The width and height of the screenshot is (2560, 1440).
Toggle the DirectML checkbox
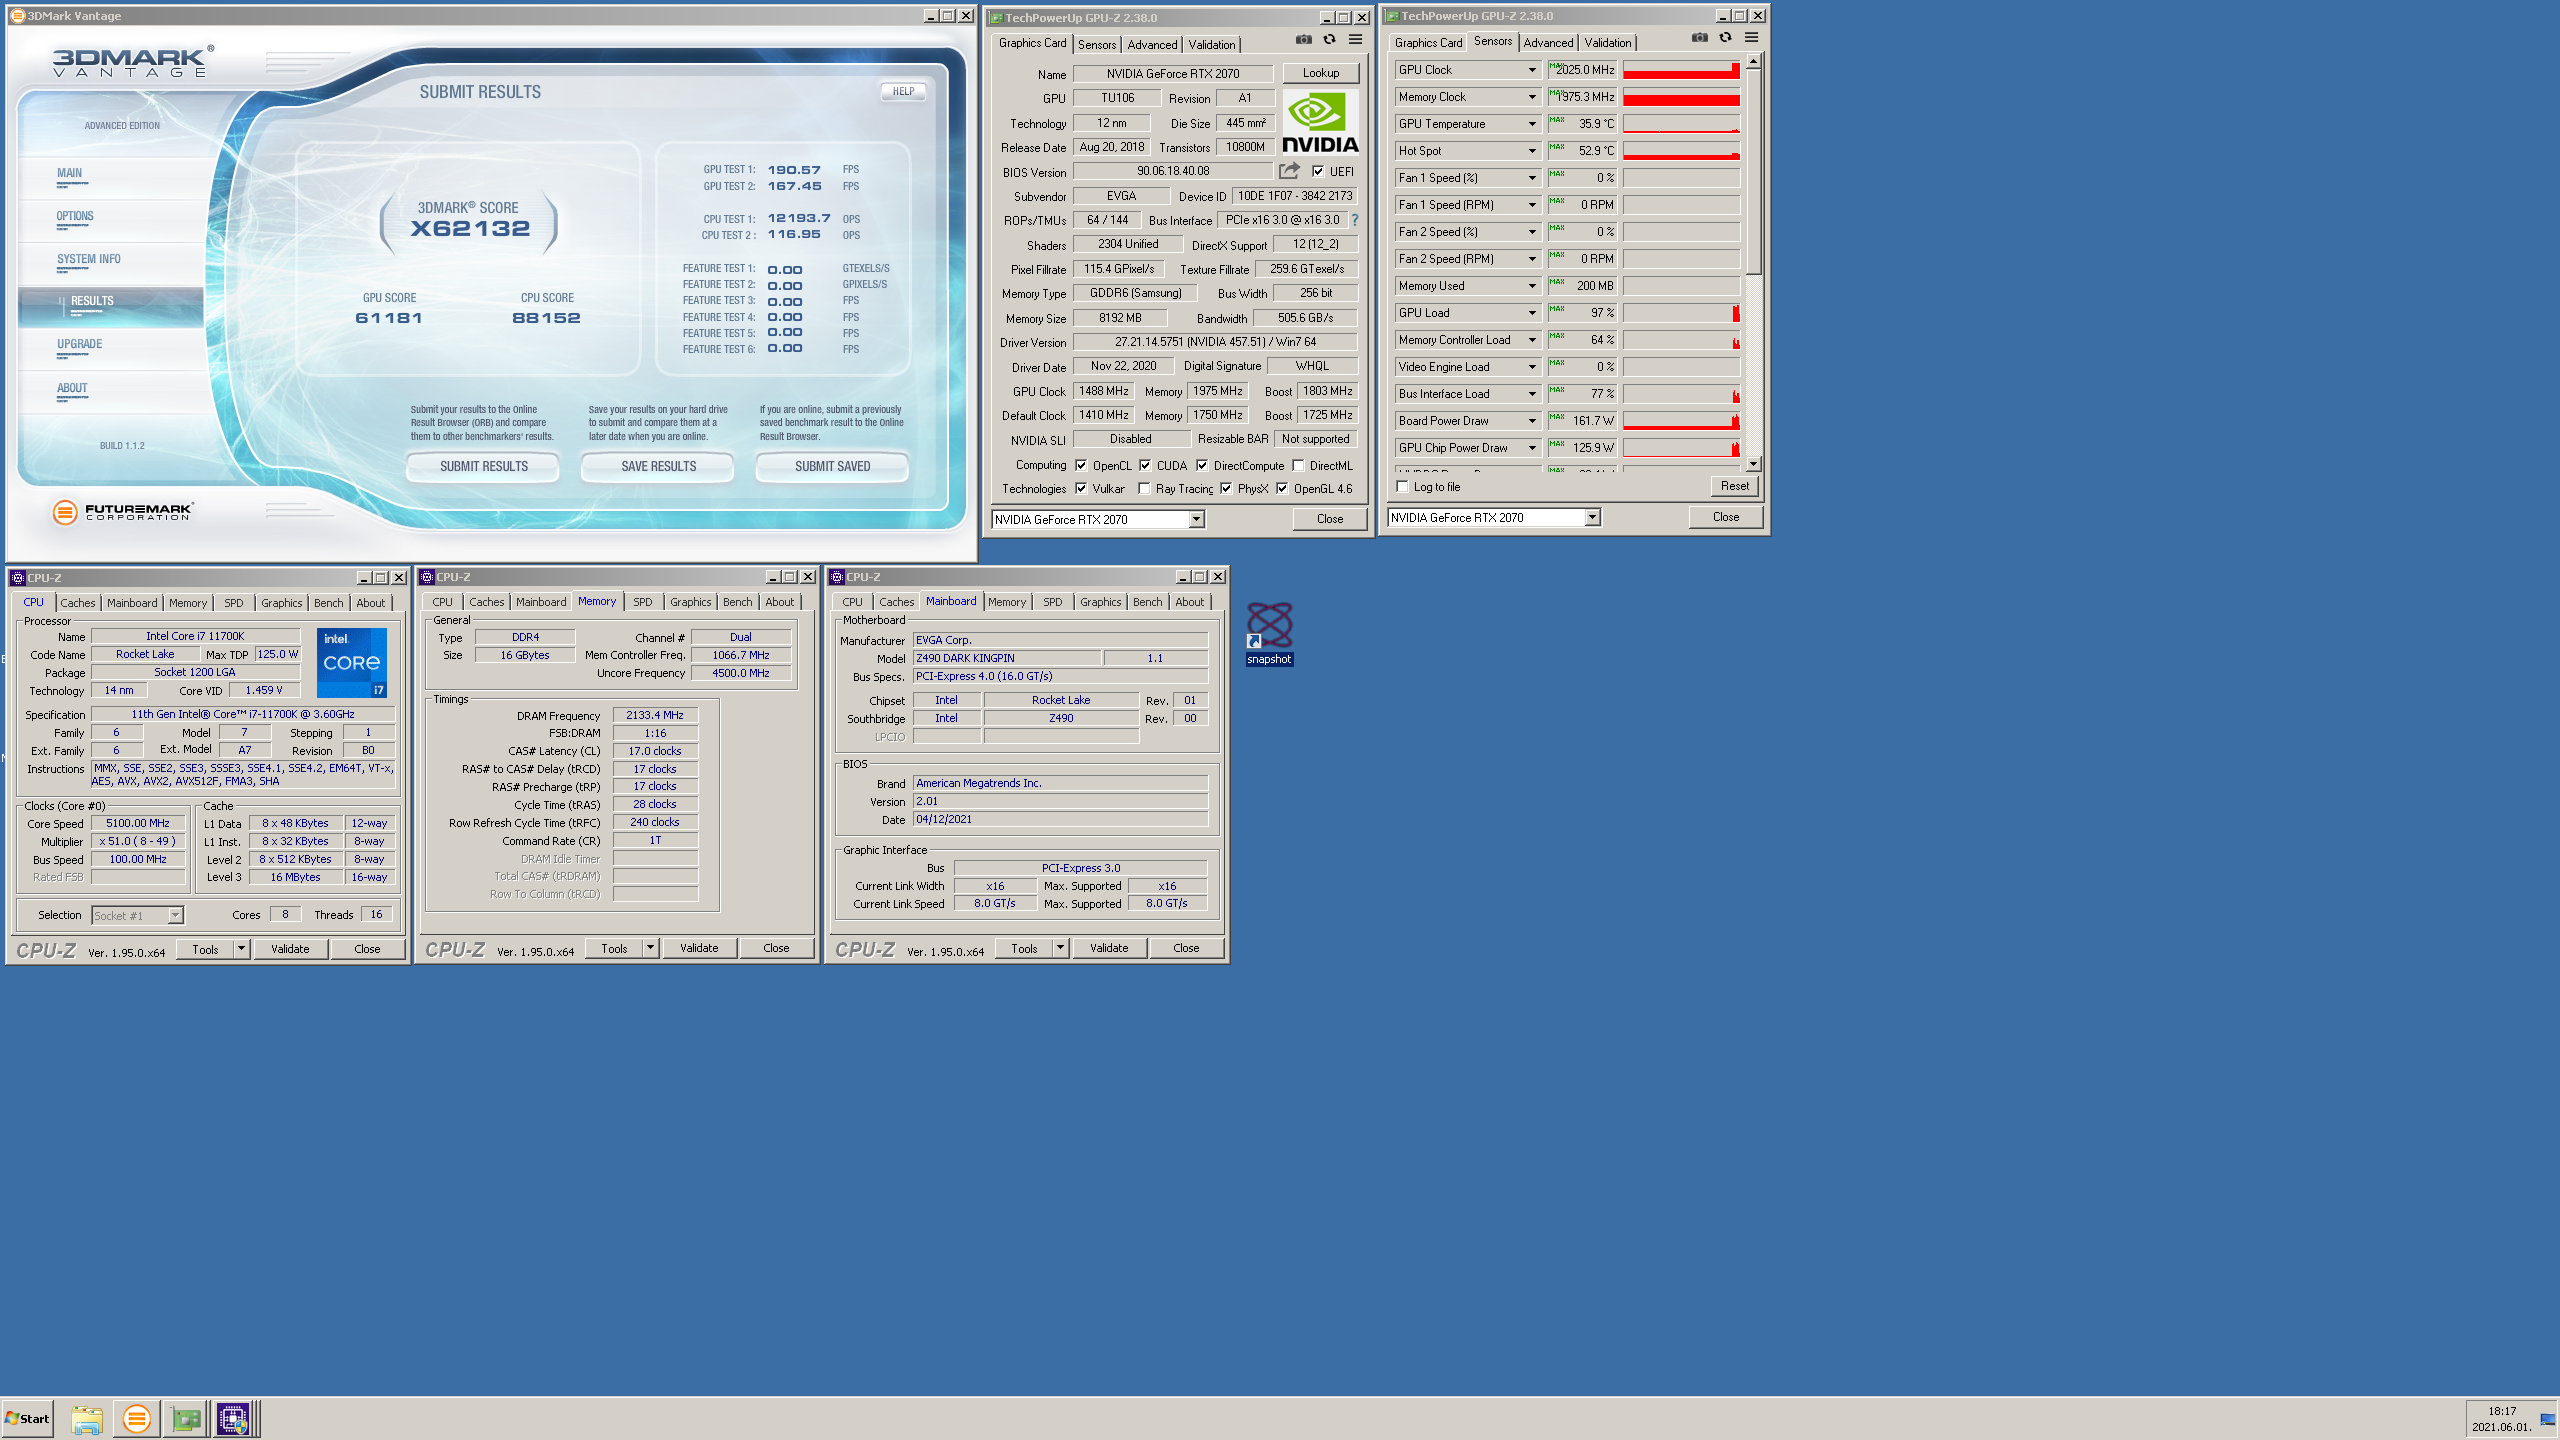[1298, 465]
